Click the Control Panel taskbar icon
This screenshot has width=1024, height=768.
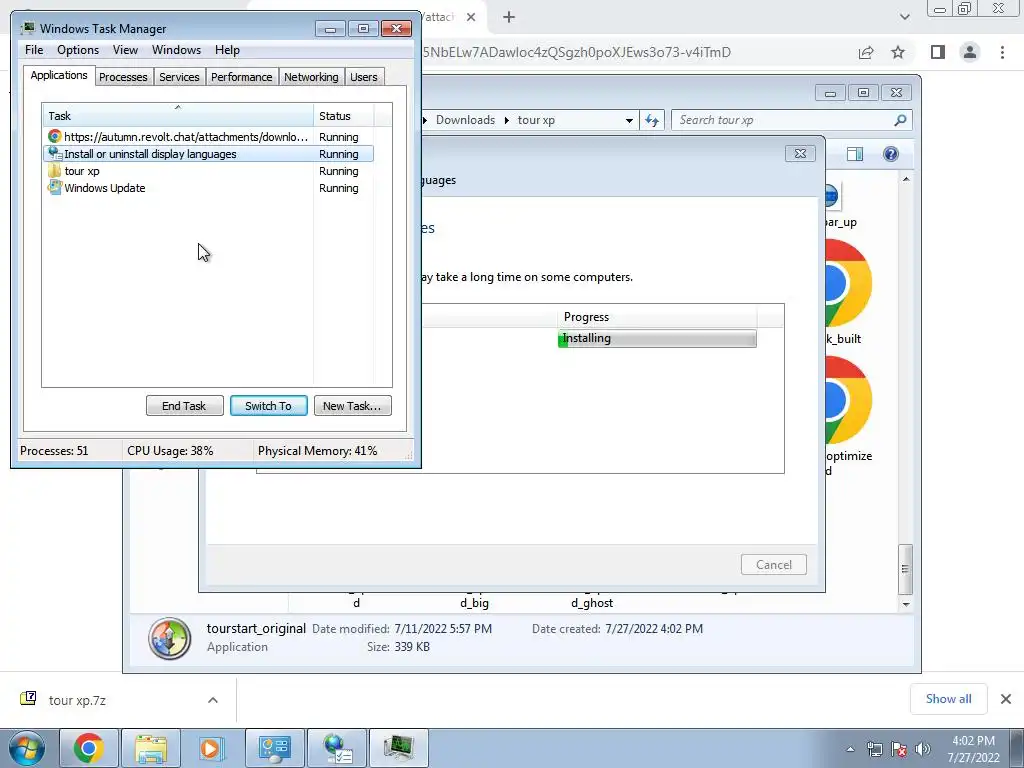pyautogui.click(x=274, y=748)
